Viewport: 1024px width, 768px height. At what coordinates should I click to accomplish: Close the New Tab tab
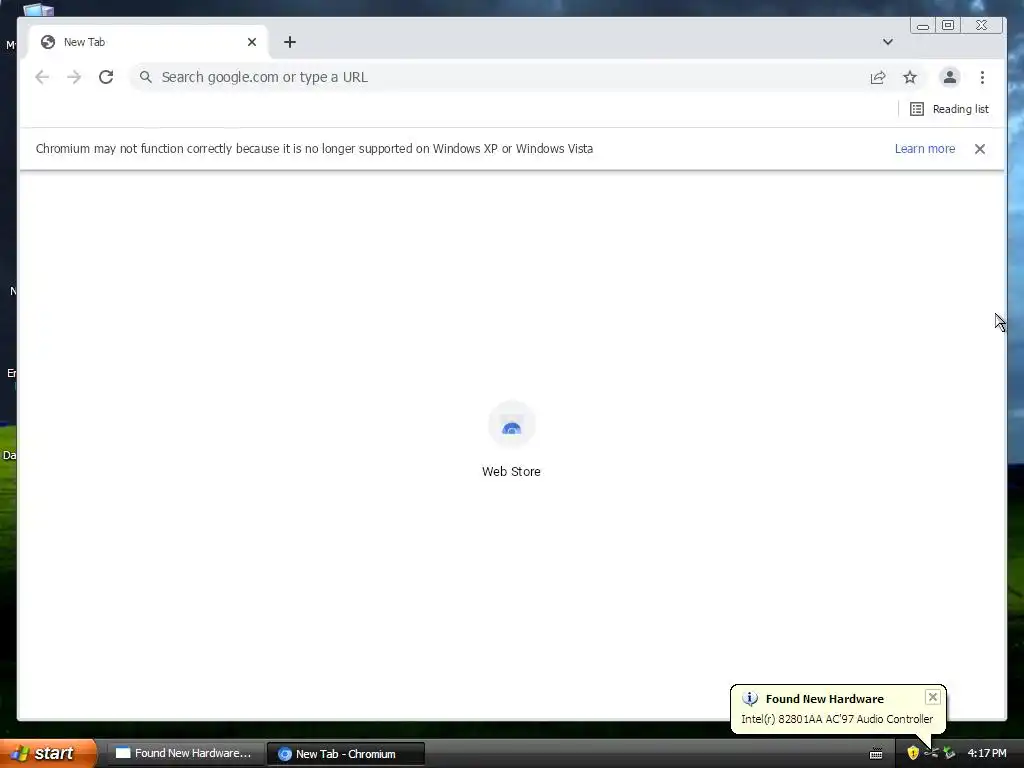(252, 42)
